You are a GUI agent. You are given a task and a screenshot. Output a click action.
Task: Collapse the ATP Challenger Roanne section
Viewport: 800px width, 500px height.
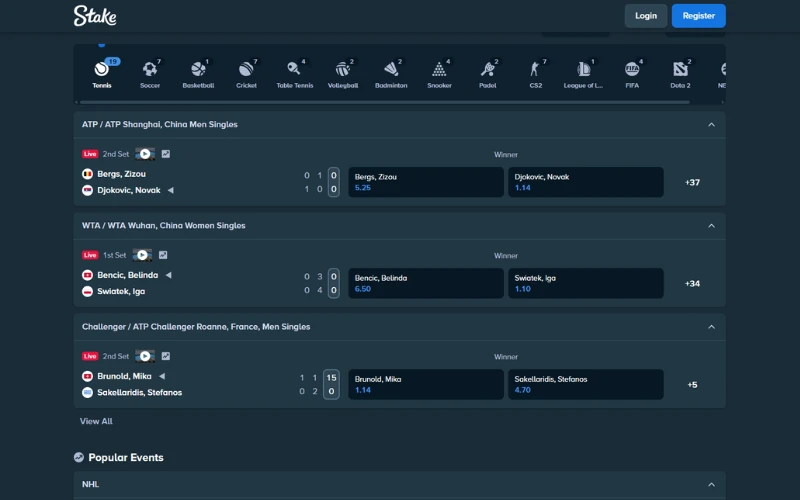point(711,327)
